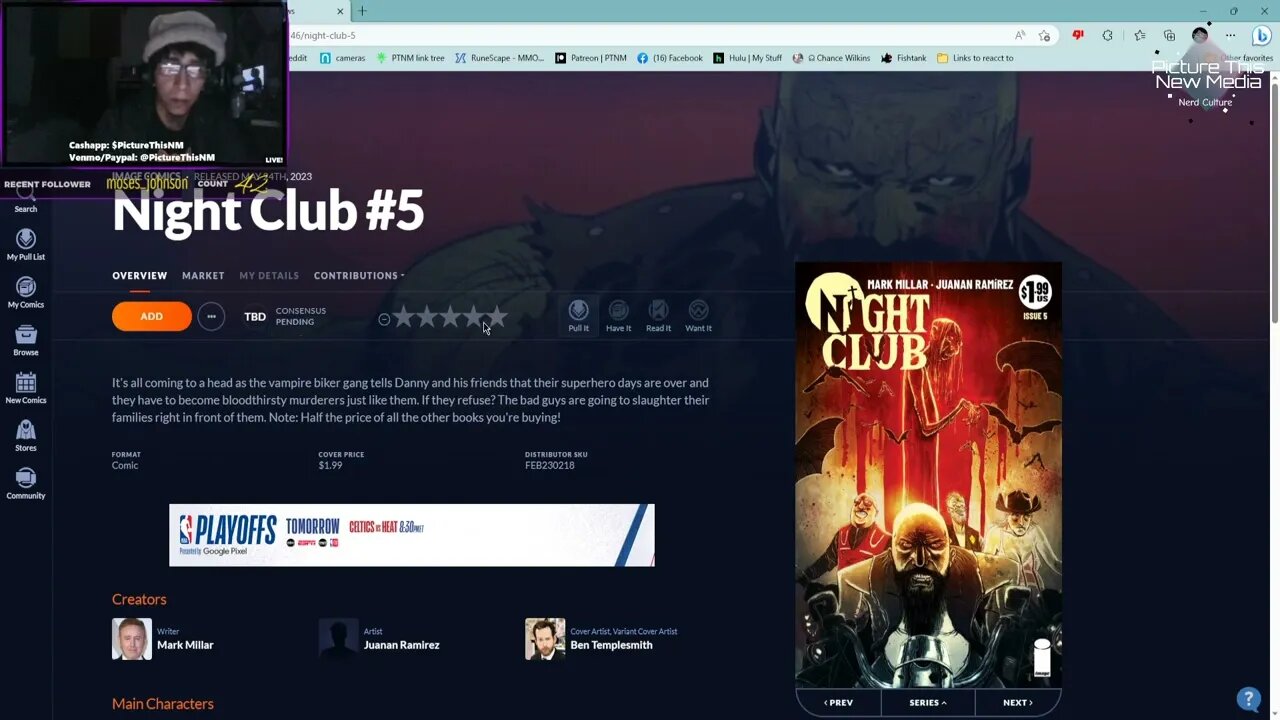Screen dimensions: 1280x720
Task: Open Search in the left sidebar
Action: tap(26, 200)
